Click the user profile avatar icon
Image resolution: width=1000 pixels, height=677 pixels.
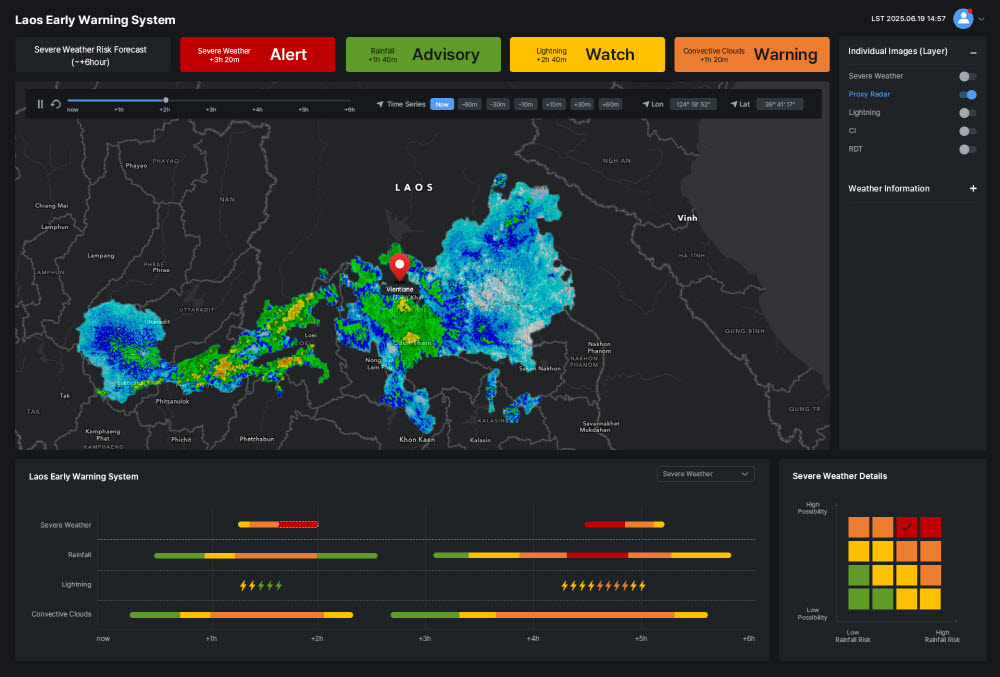coord(963,19)
